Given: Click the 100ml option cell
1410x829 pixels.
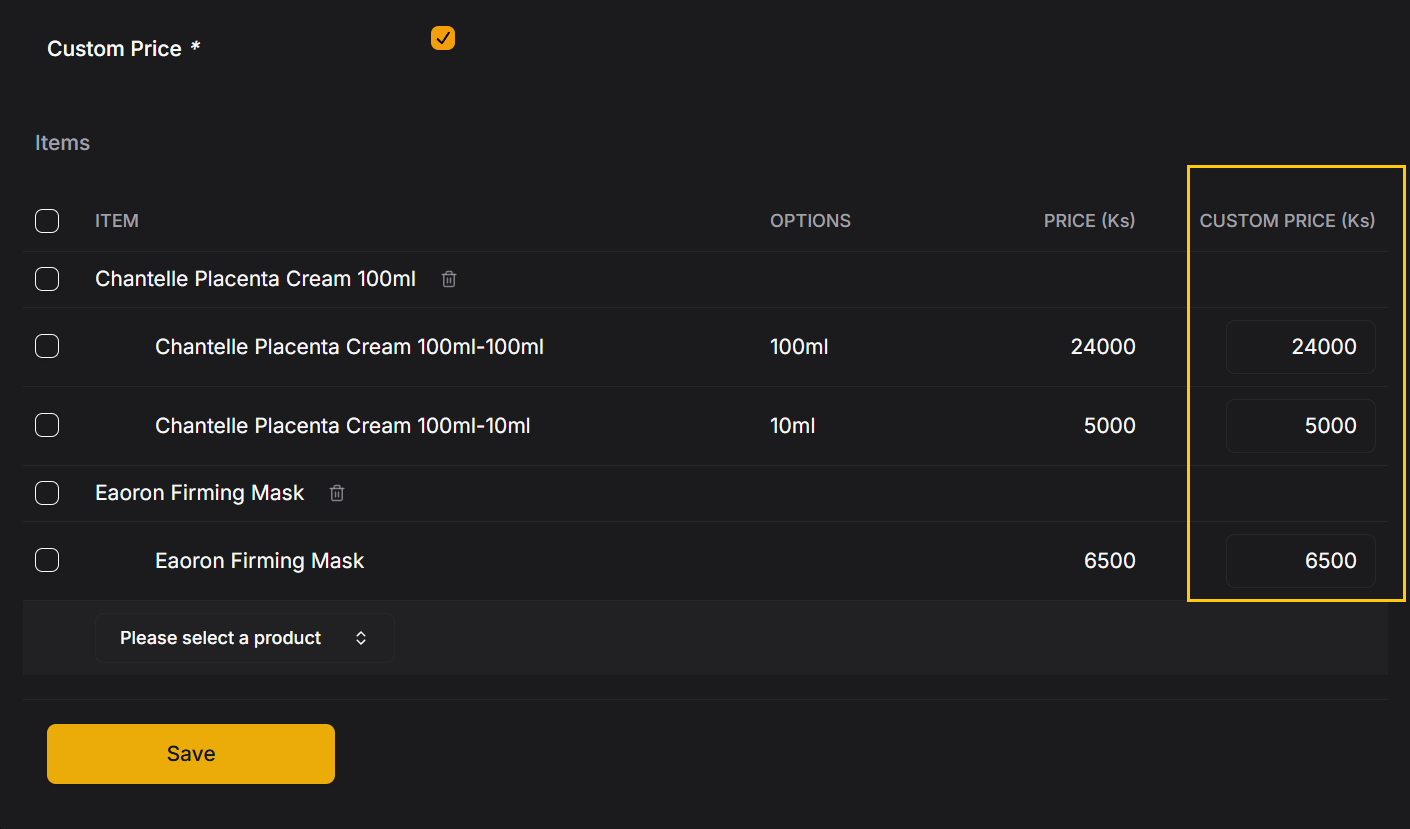Looking at the screenshot, I should pyautogui.click(x=799, y=347).
